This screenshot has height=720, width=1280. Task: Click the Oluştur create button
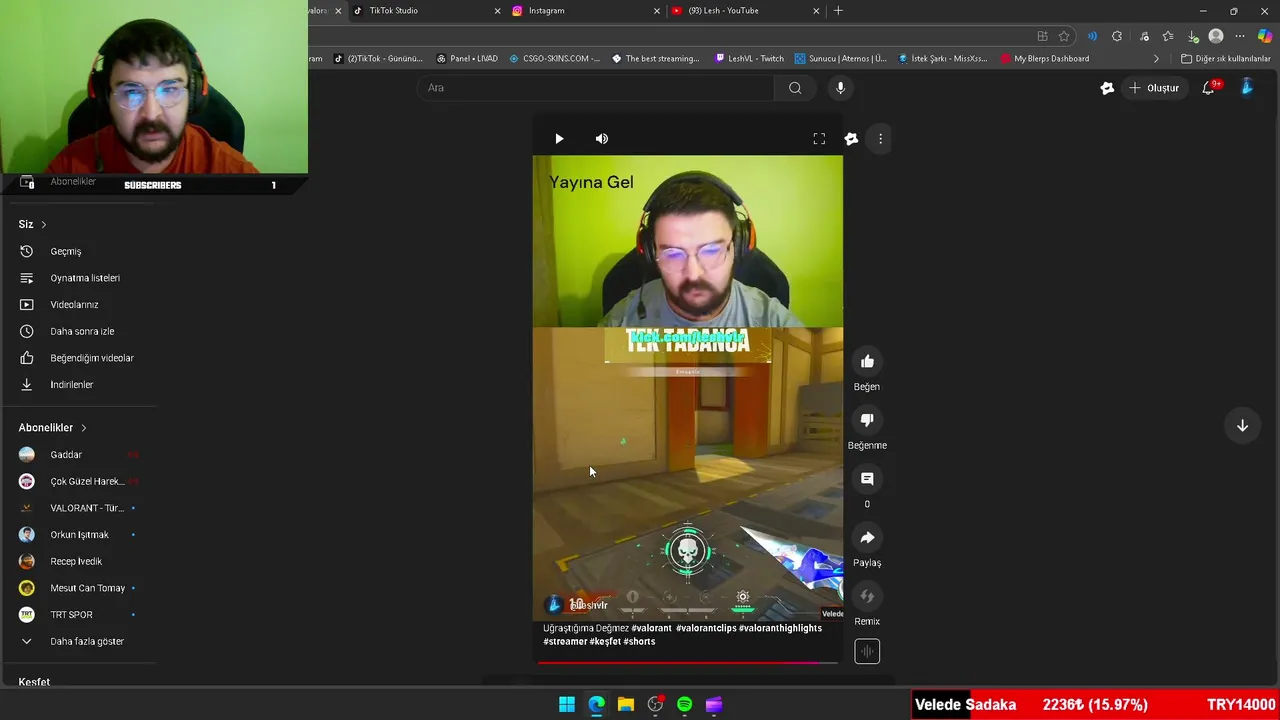point(1154,88)
